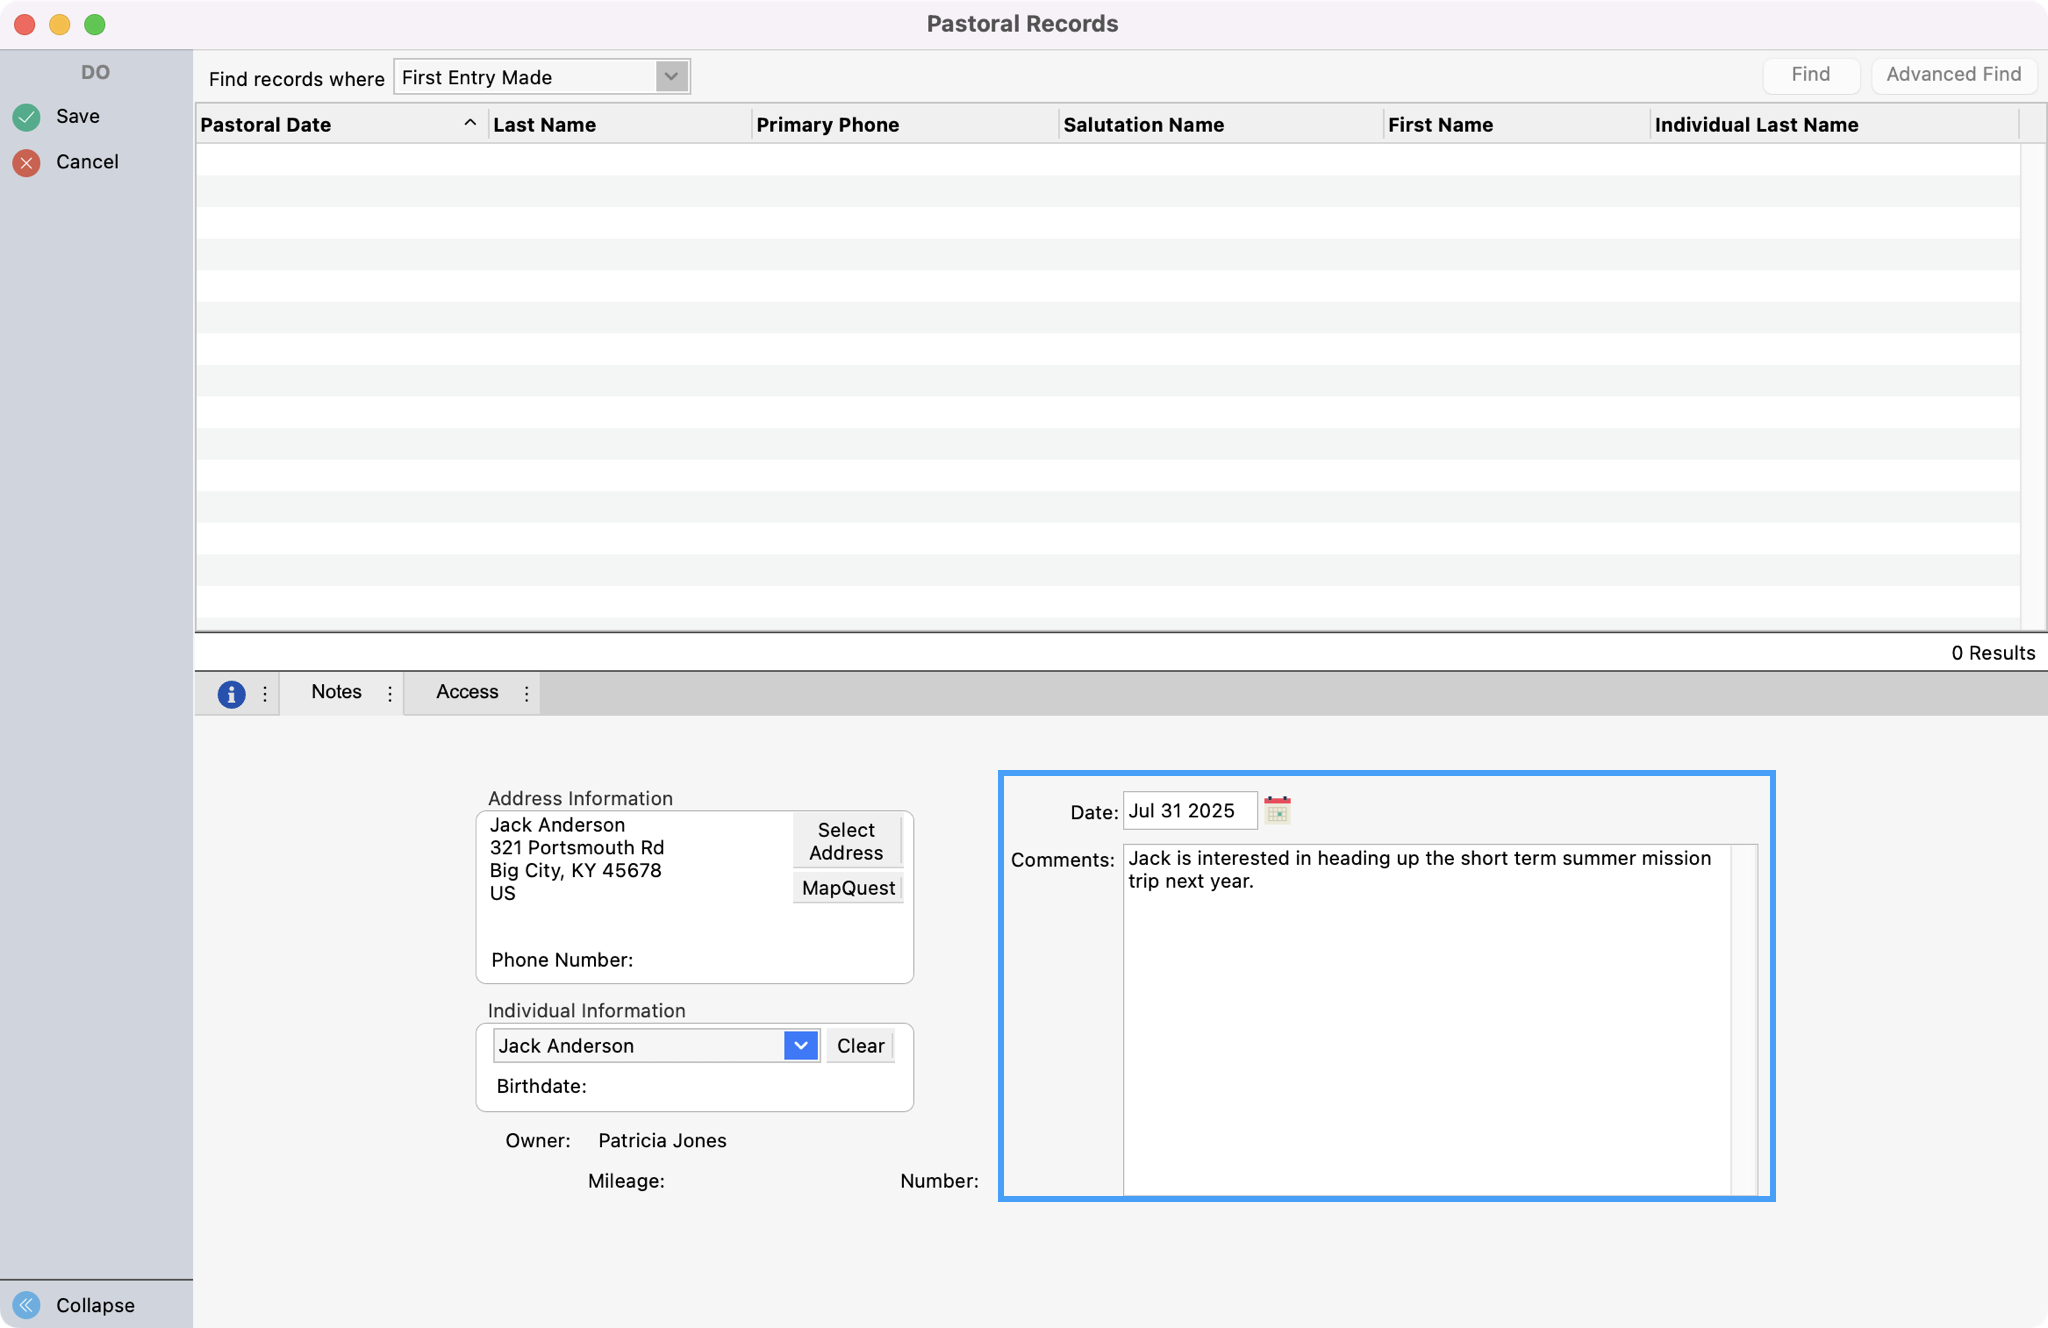The height and width of the screenshot is (1328, 2048).
Task: Switch to the Access tab
Action: (x=466, y=692)
